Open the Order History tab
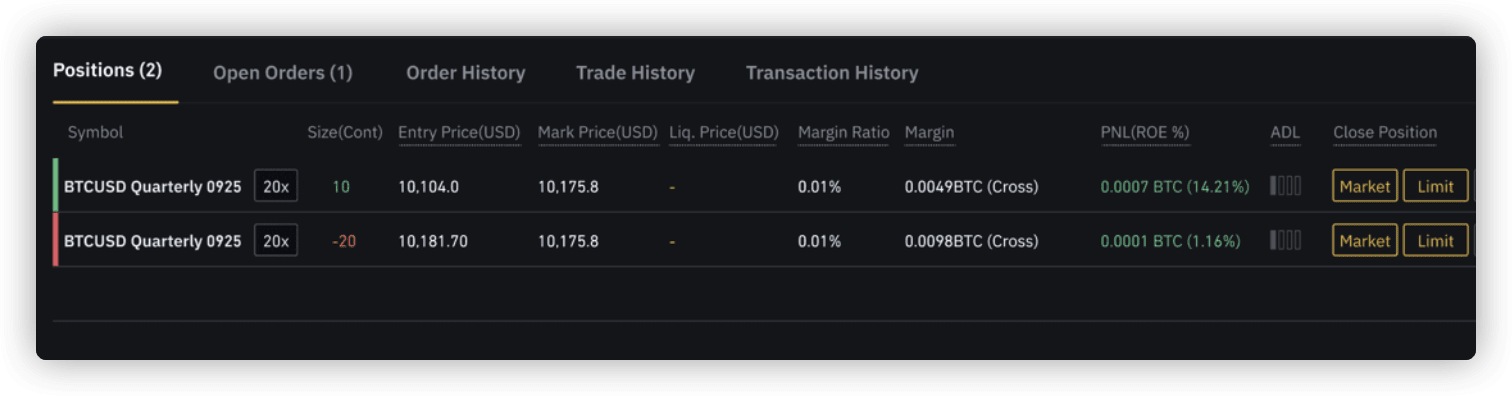Screen dimensions: 1512x396 point(465,73)
